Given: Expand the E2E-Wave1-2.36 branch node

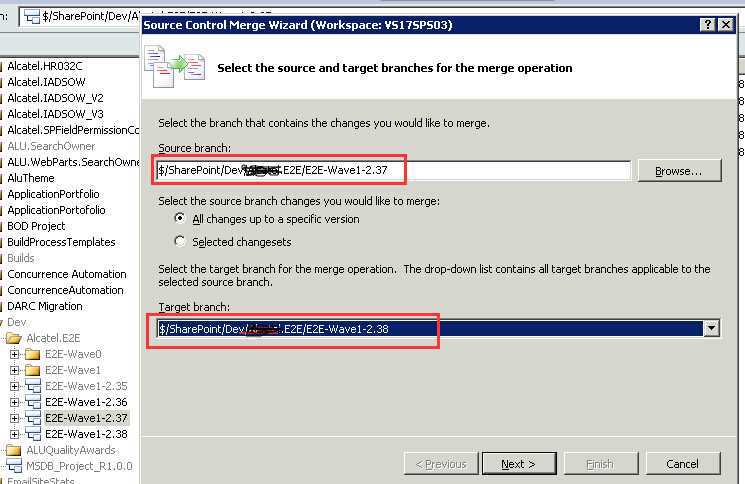Looking at the screenshot, I should (x=14, y=402).
